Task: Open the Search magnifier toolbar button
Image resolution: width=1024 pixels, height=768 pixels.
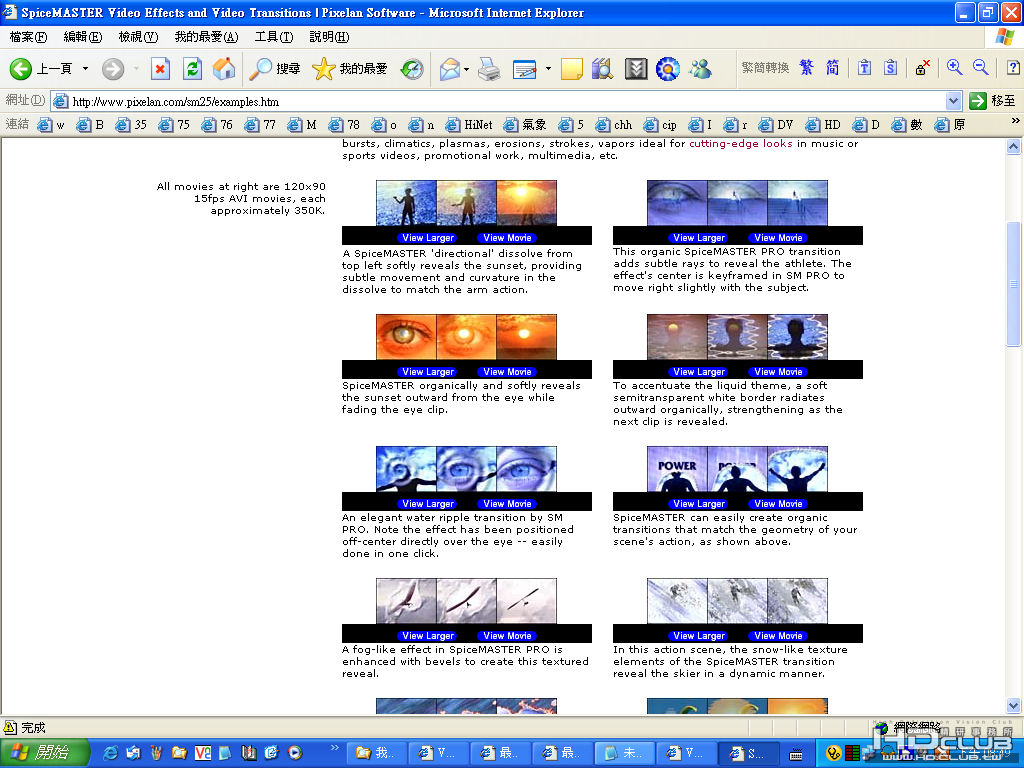Action: click(x=275, y=69)
